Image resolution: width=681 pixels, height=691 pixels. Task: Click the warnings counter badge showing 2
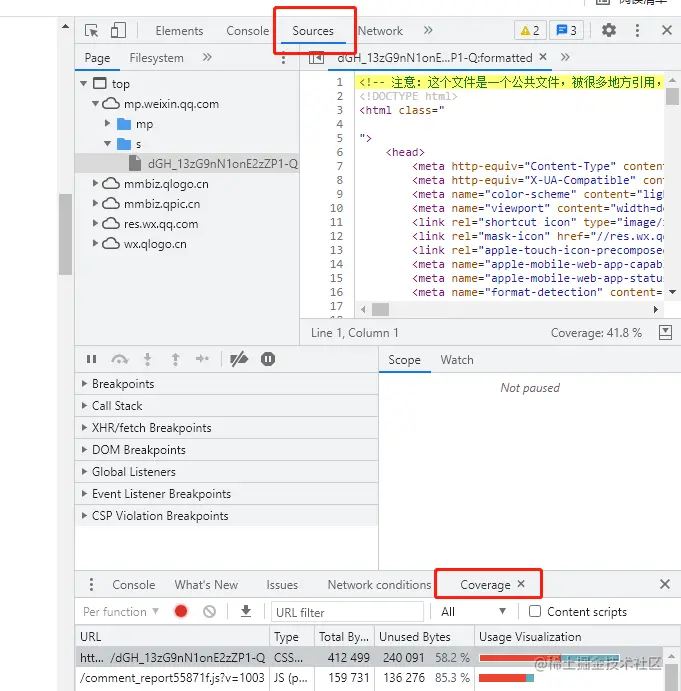(x=530, y=30)
